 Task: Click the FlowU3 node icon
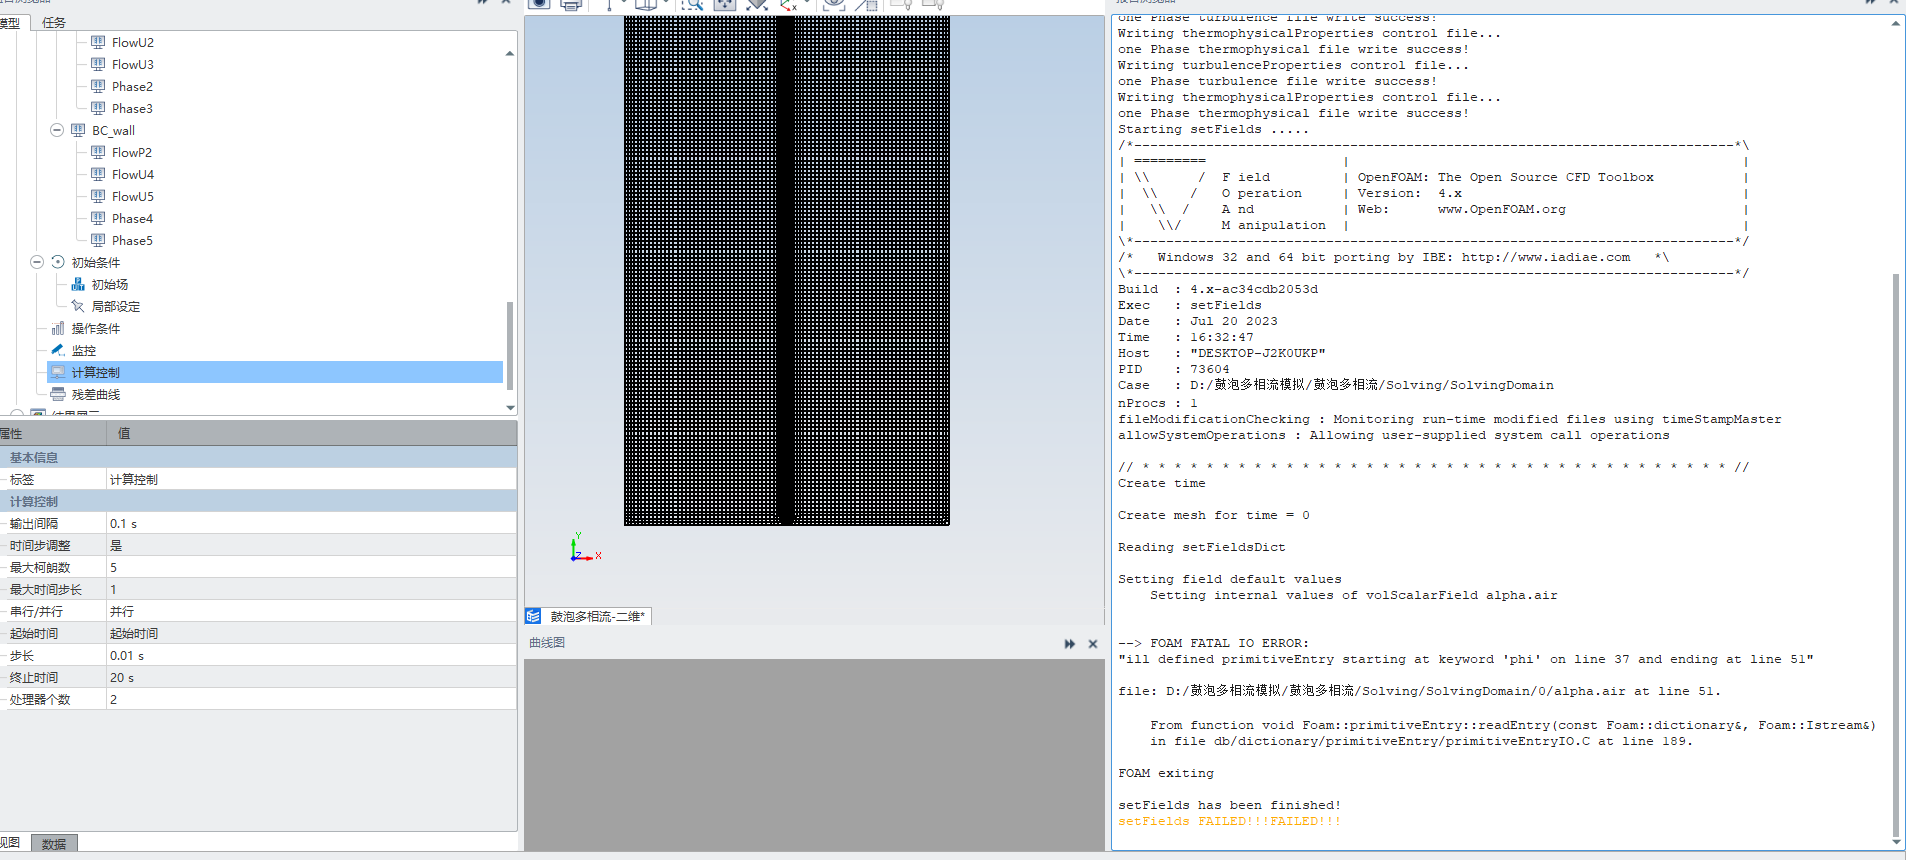coord(98,64)
